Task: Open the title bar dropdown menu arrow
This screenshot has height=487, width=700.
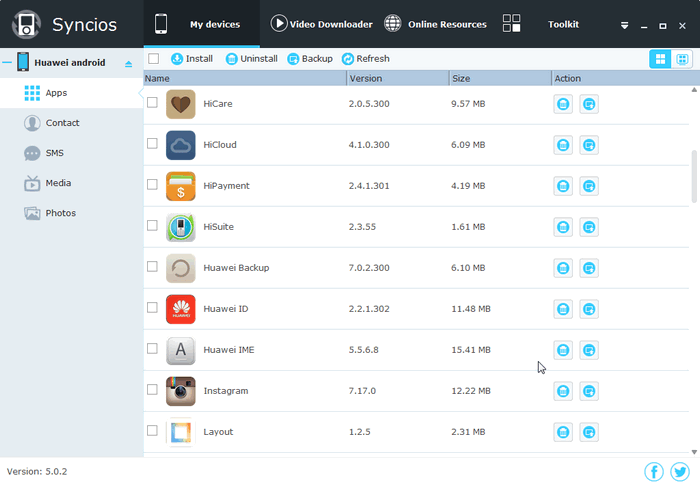Action: pyautogui.click(x=625, y=26)
